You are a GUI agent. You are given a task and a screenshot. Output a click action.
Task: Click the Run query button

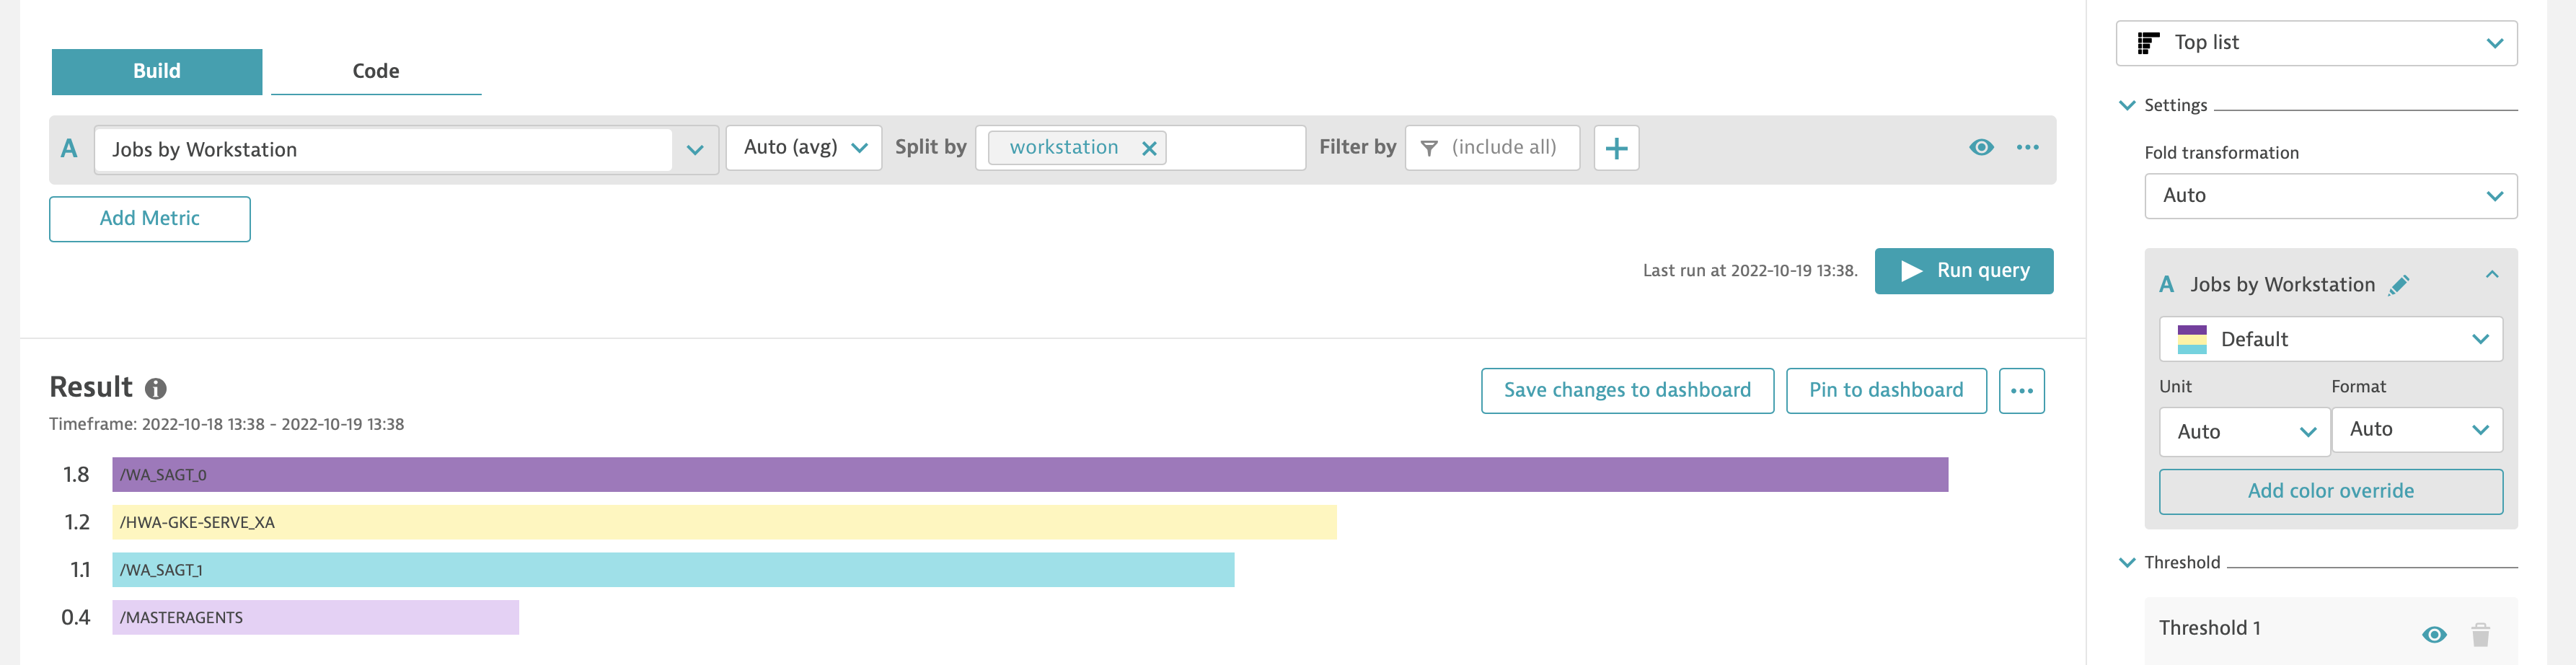(x=1963, y=271)
